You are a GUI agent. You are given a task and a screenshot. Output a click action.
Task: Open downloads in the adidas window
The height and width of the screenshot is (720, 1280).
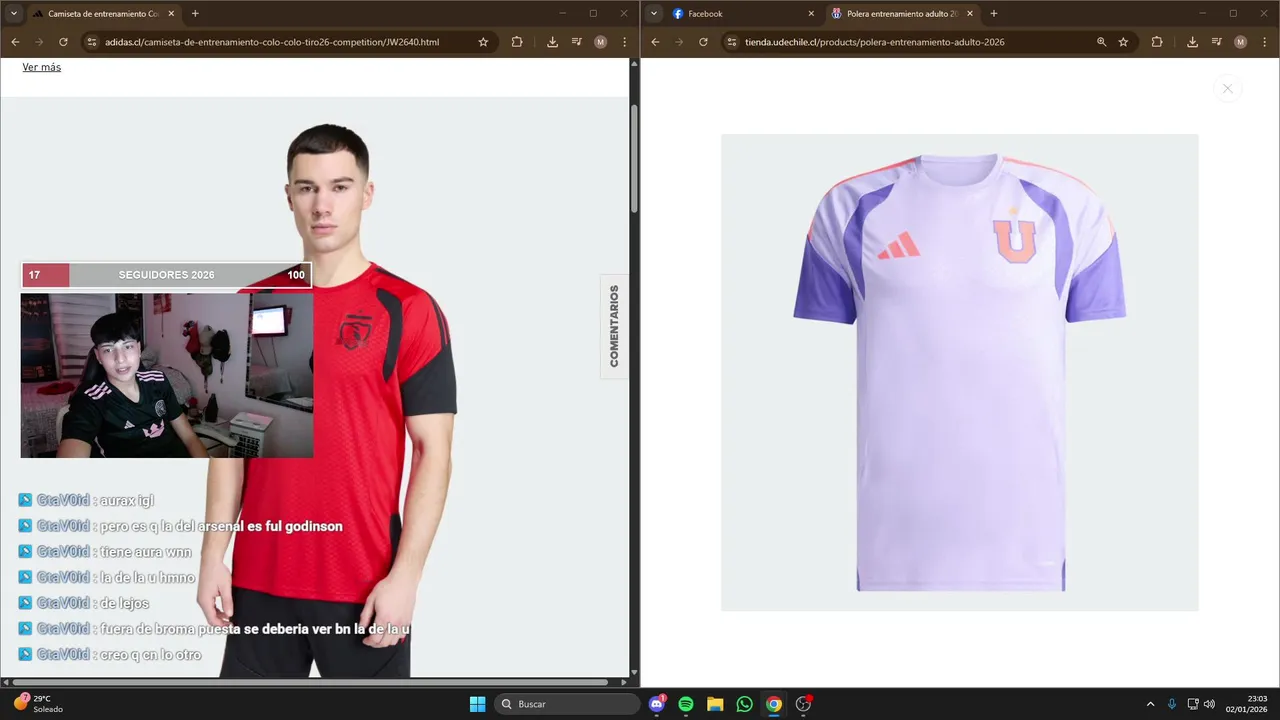(552, 42)
